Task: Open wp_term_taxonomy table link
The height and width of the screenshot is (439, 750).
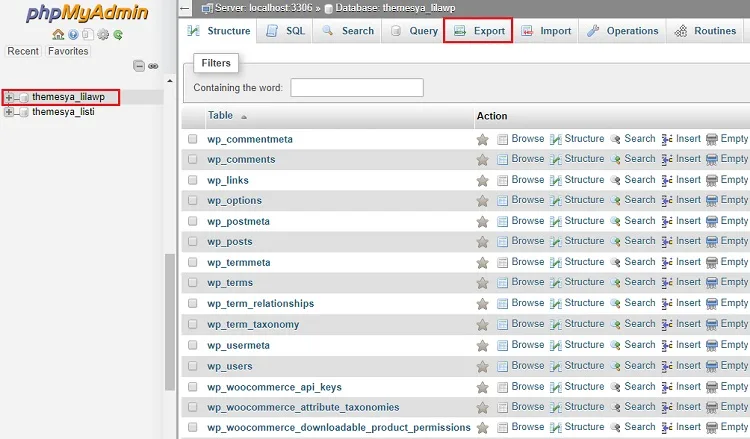Action: coord(253,324)
